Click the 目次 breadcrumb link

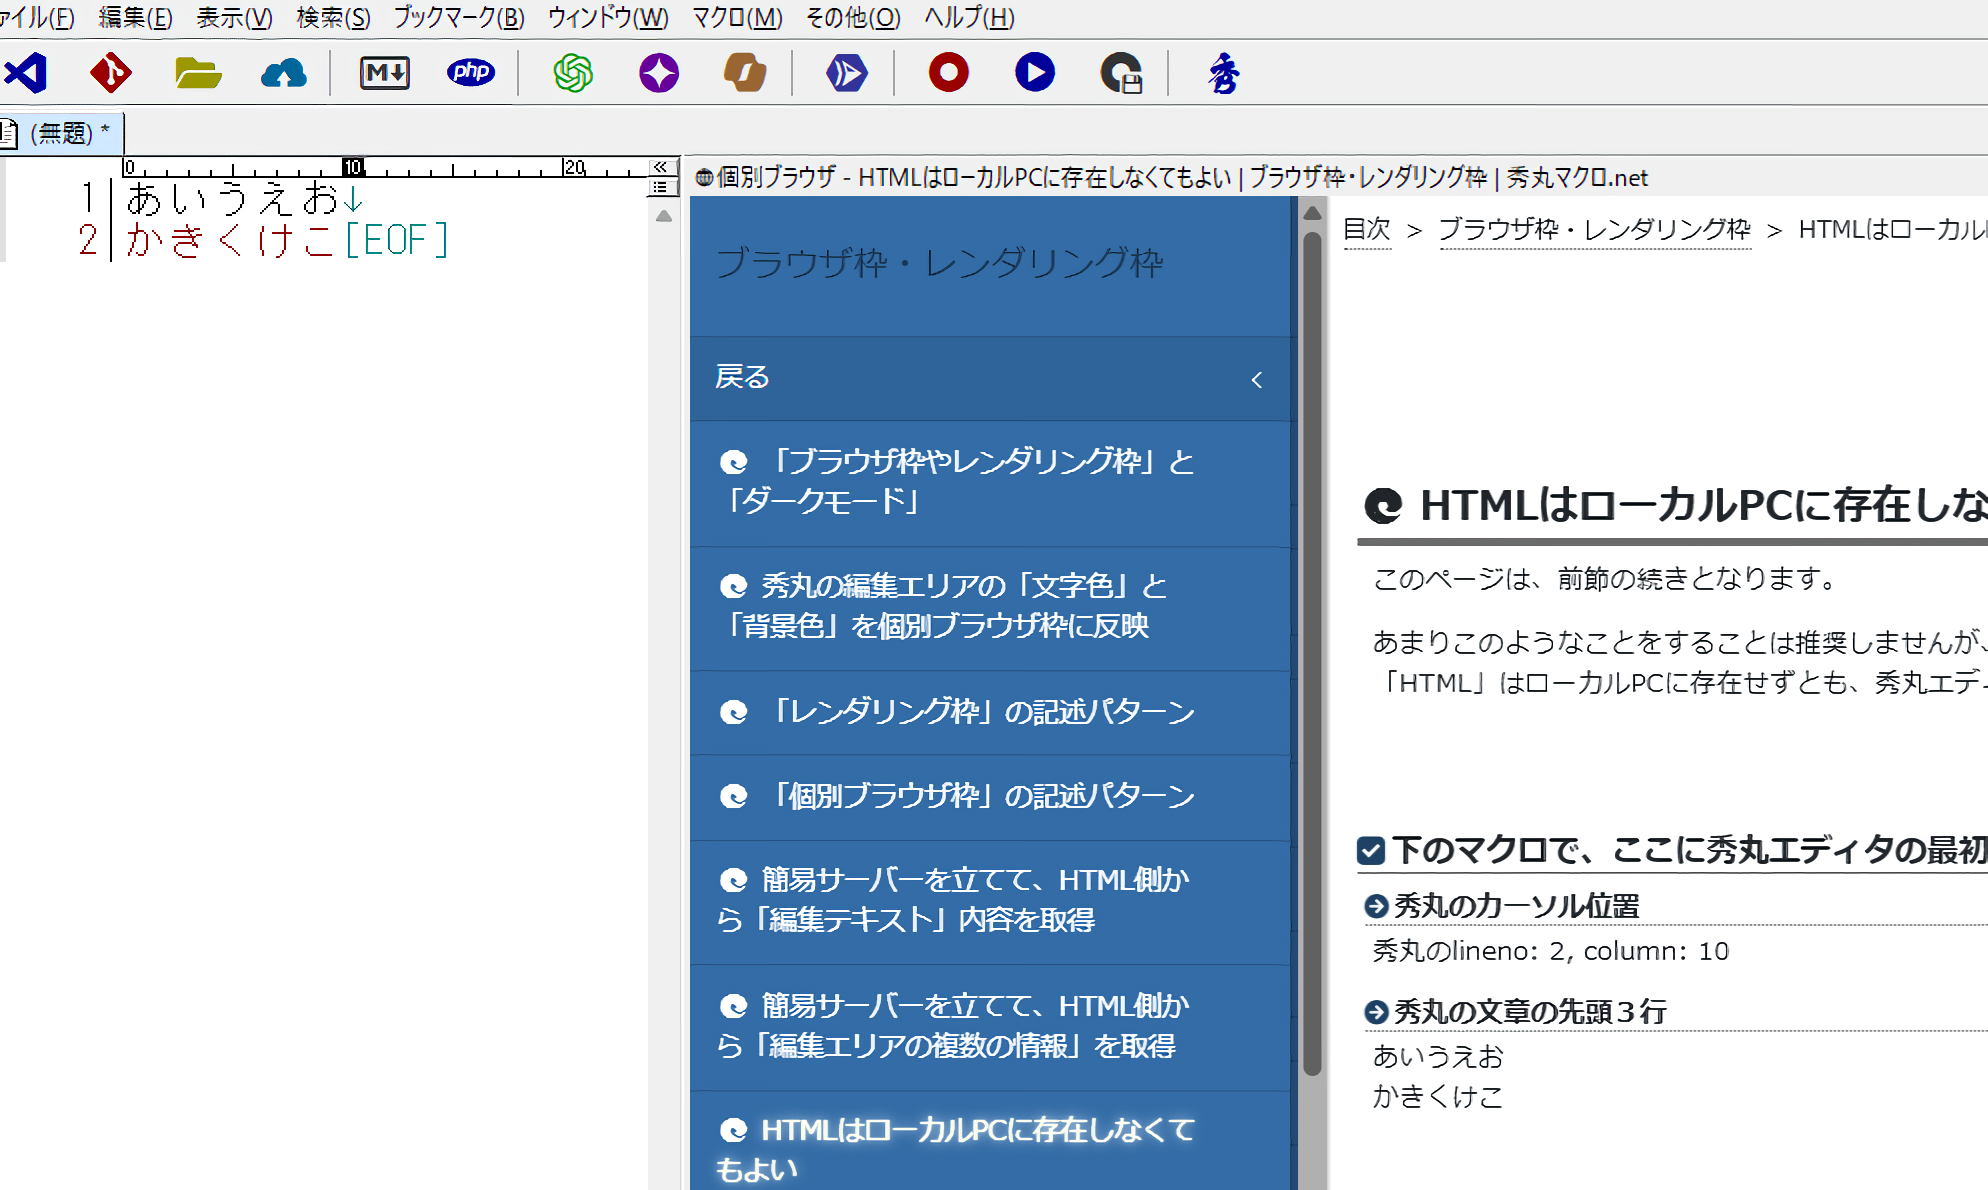coord(1366,230)
